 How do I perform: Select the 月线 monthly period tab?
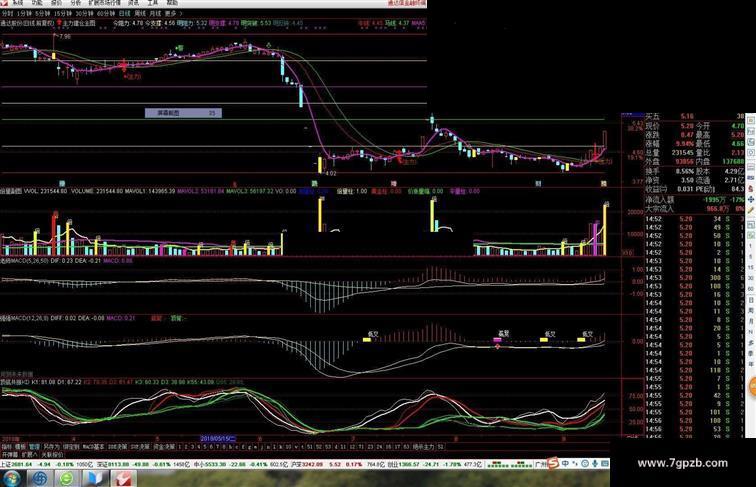155,14
